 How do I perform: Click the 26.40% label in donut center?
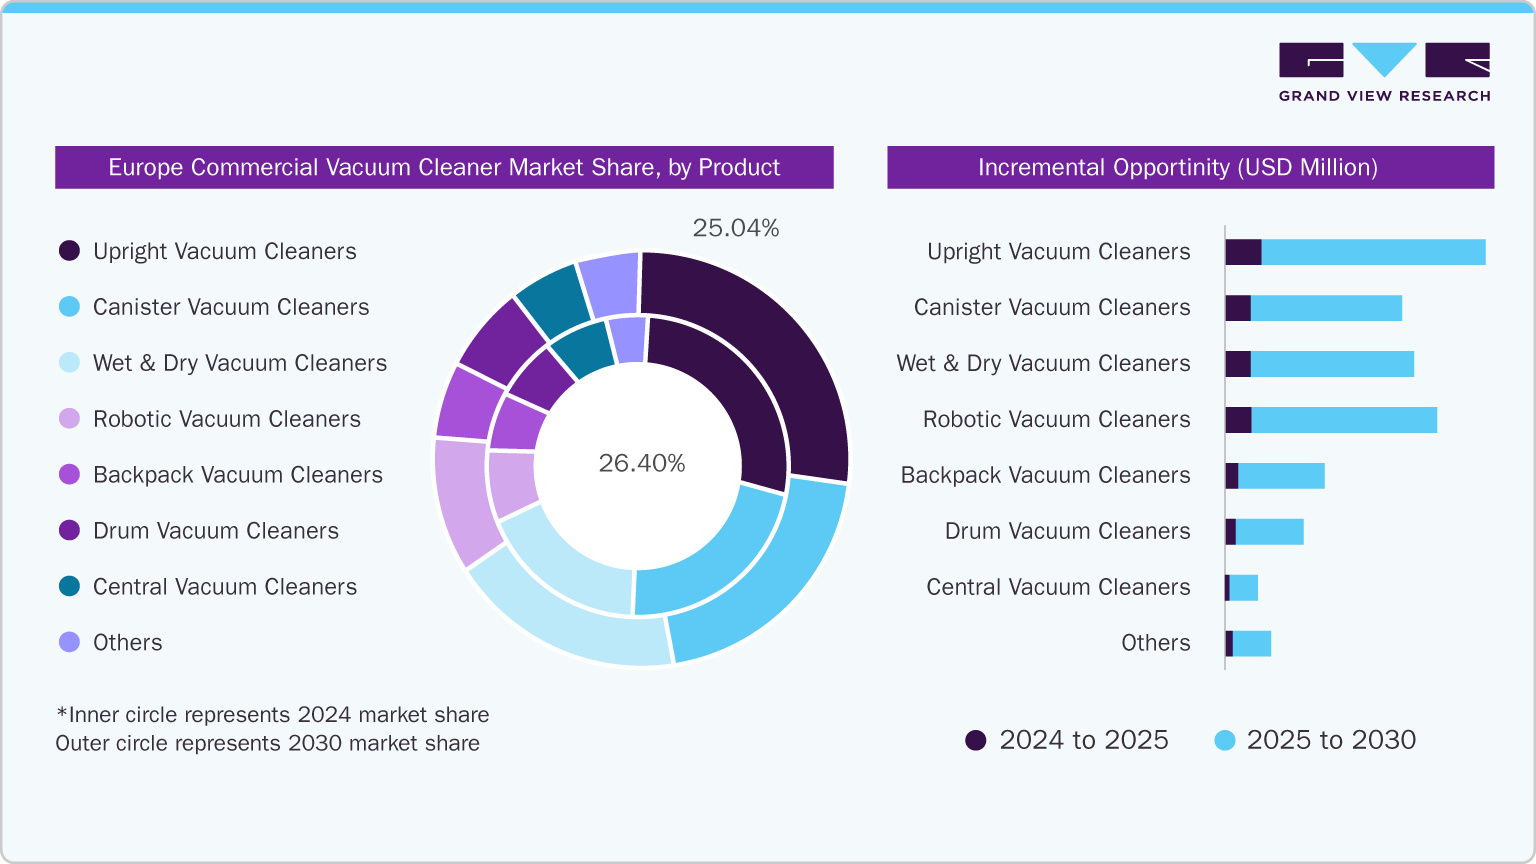(x=642, y=463)
